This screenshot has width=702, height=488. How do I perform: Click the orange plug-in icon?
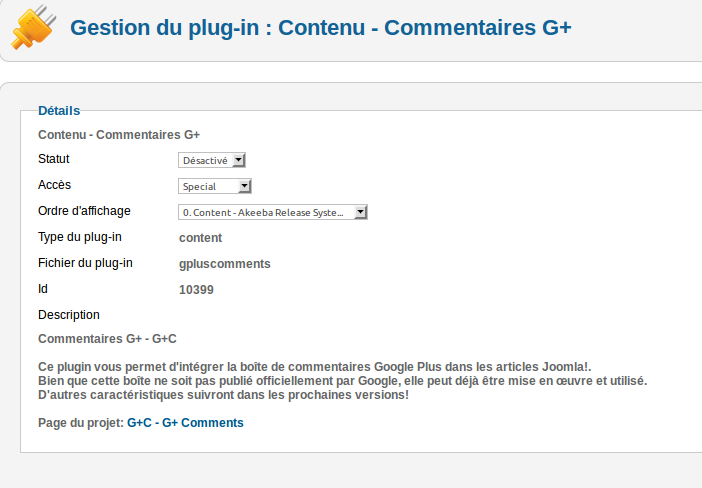33,27
